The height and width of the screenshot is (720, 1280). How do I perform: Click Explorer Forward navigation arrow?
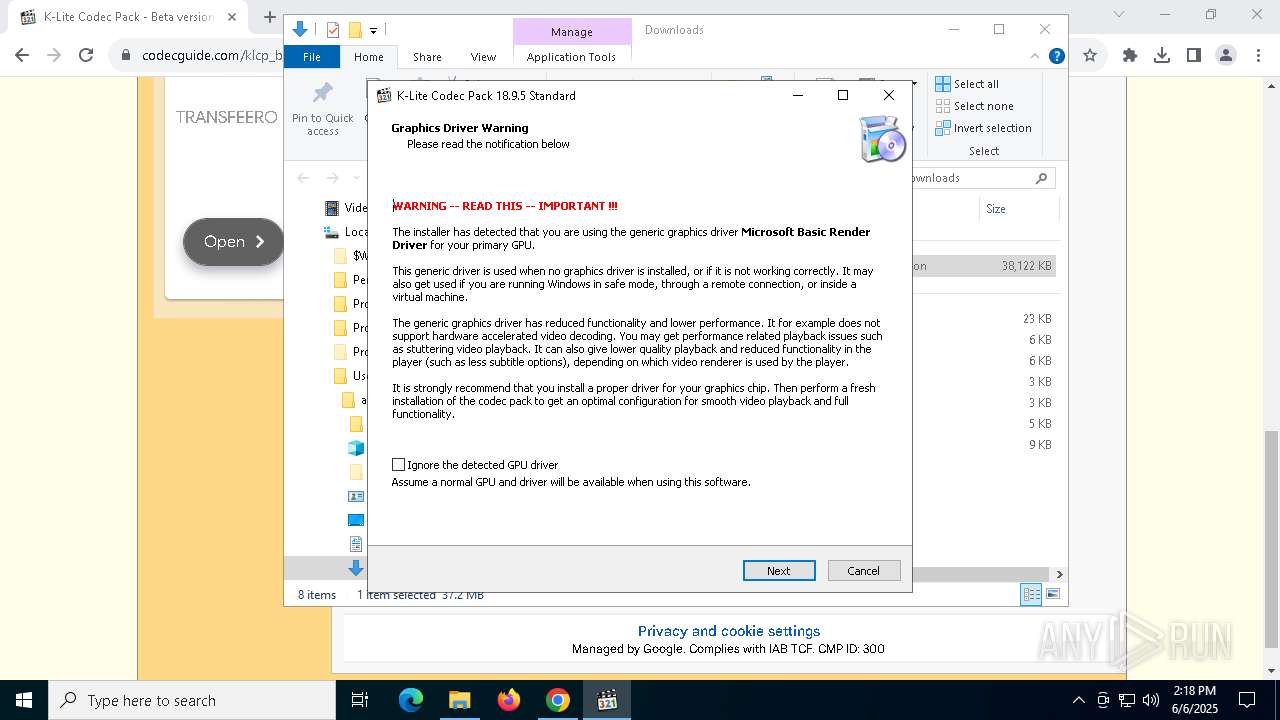click(x=334, y=178)
